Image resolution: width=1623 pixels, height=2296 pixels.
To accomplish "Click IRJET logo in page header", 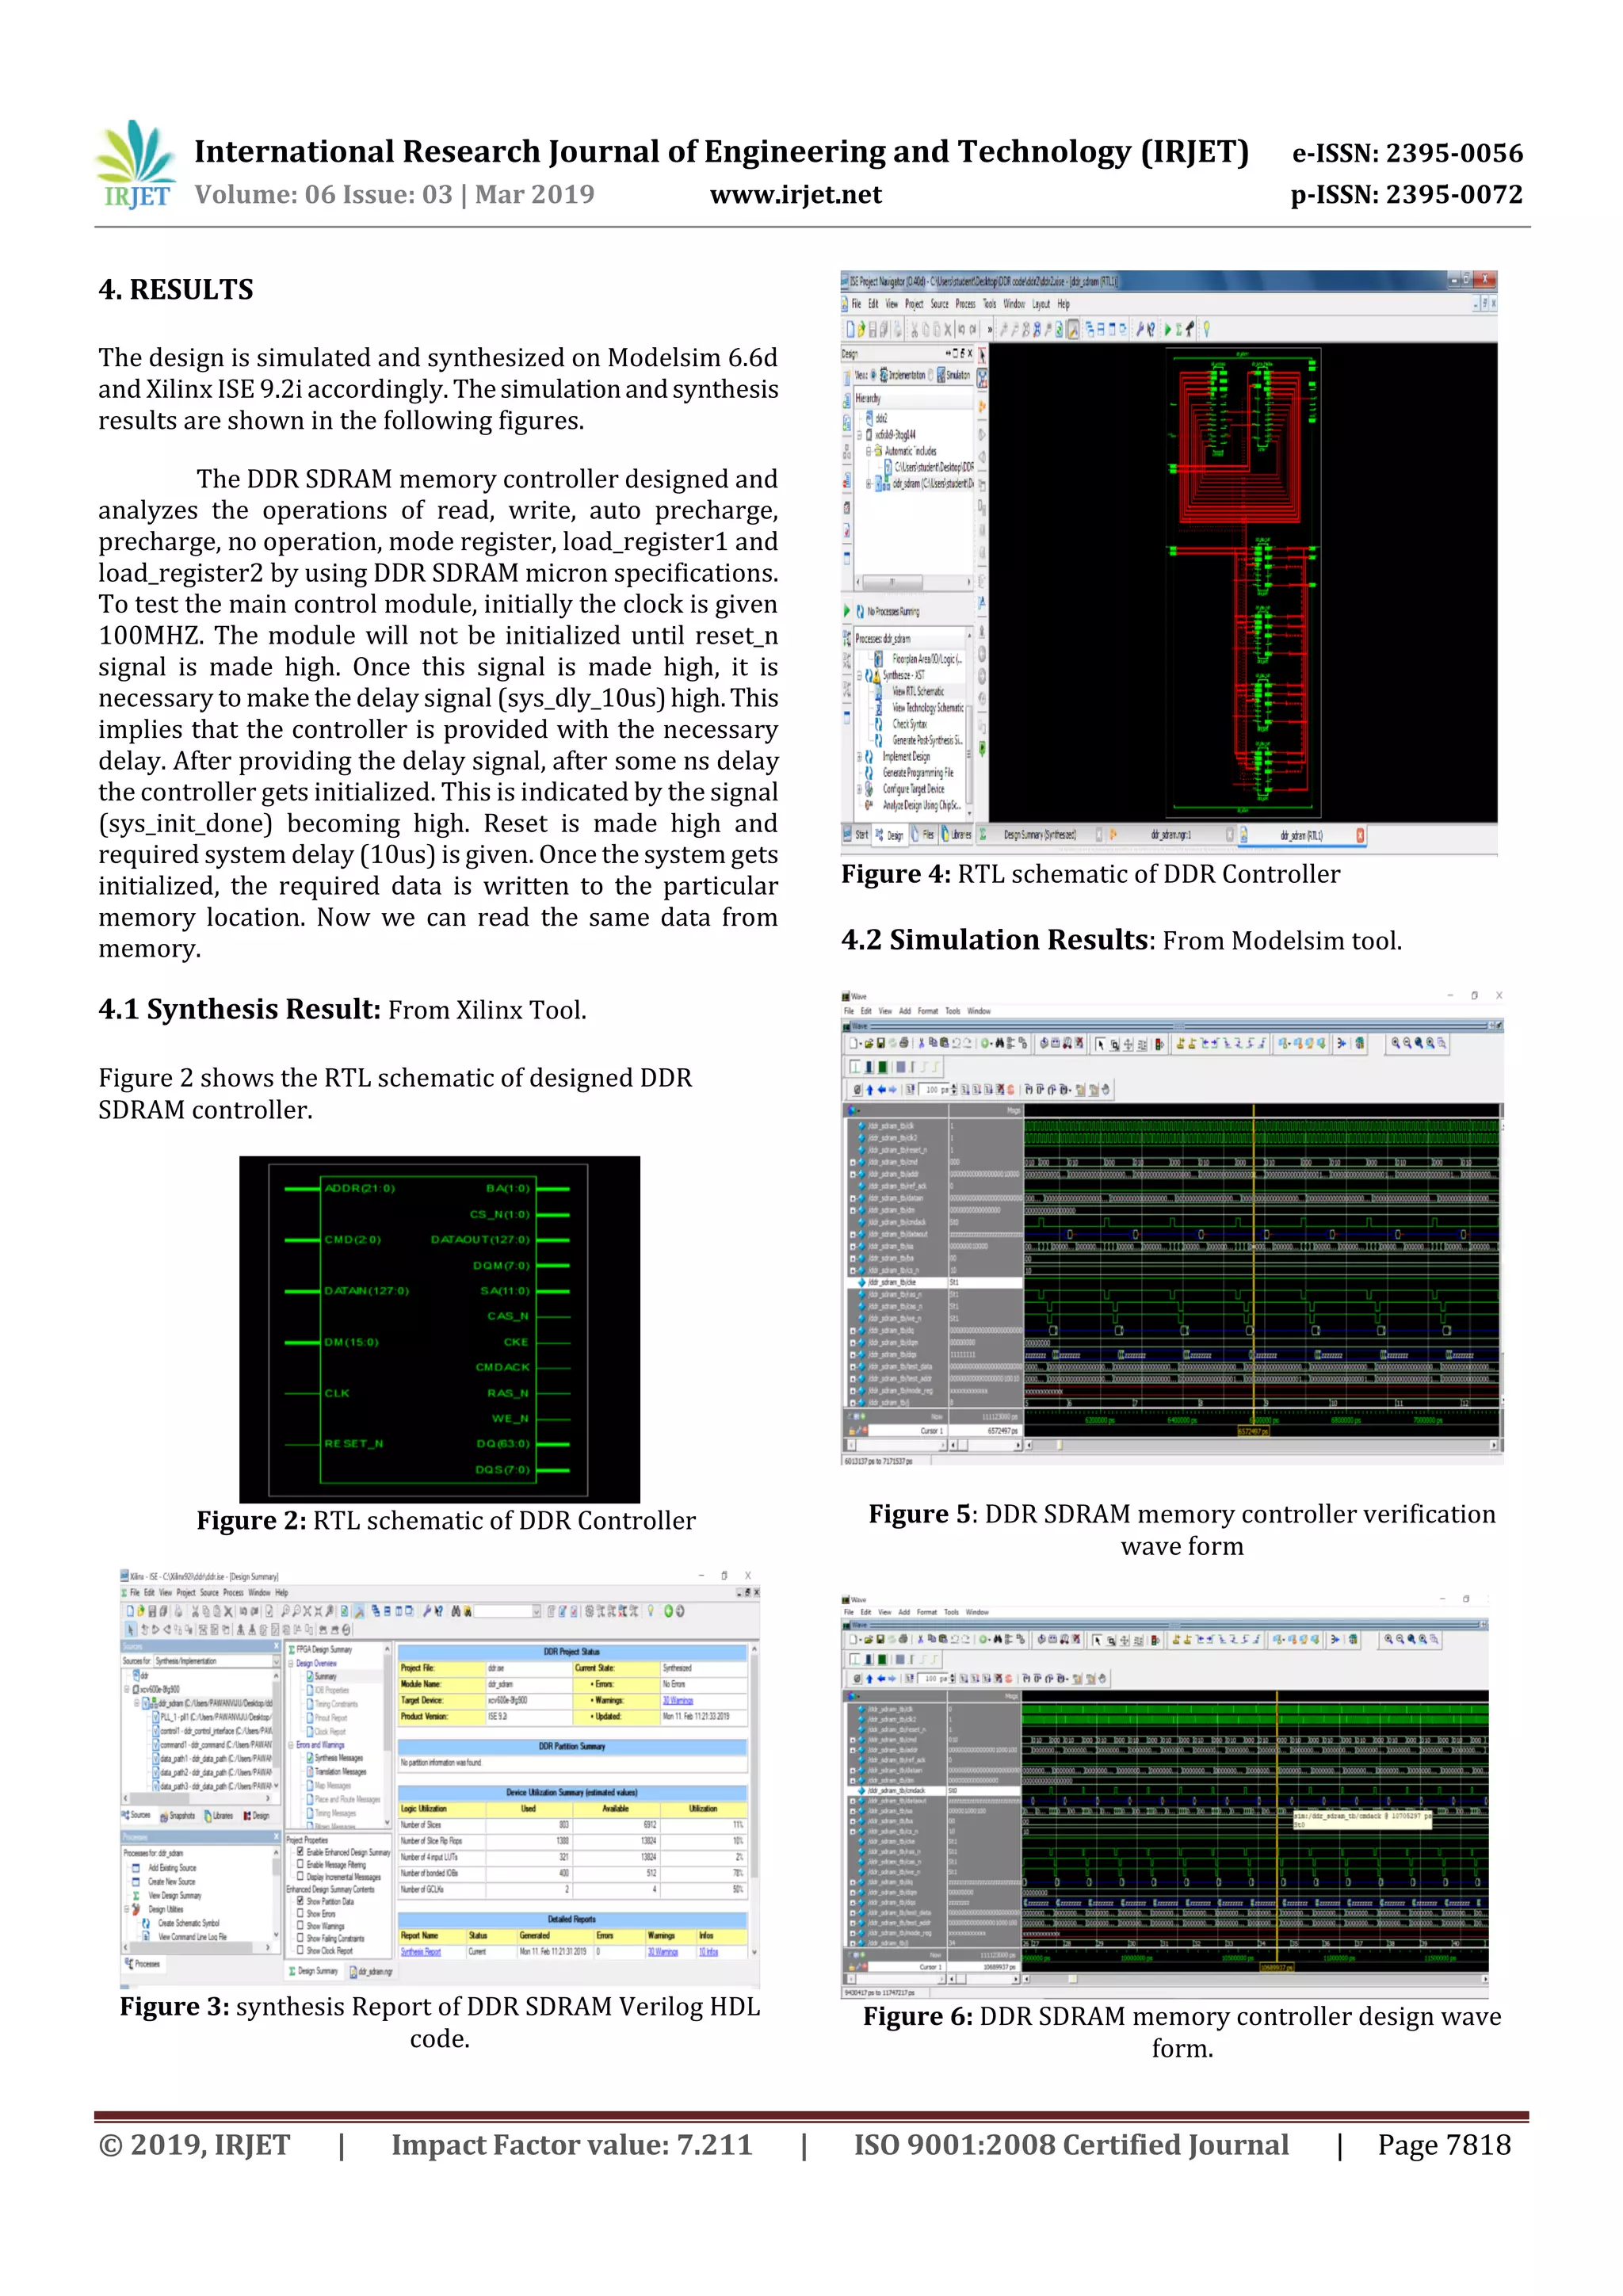I will (137, 163).
